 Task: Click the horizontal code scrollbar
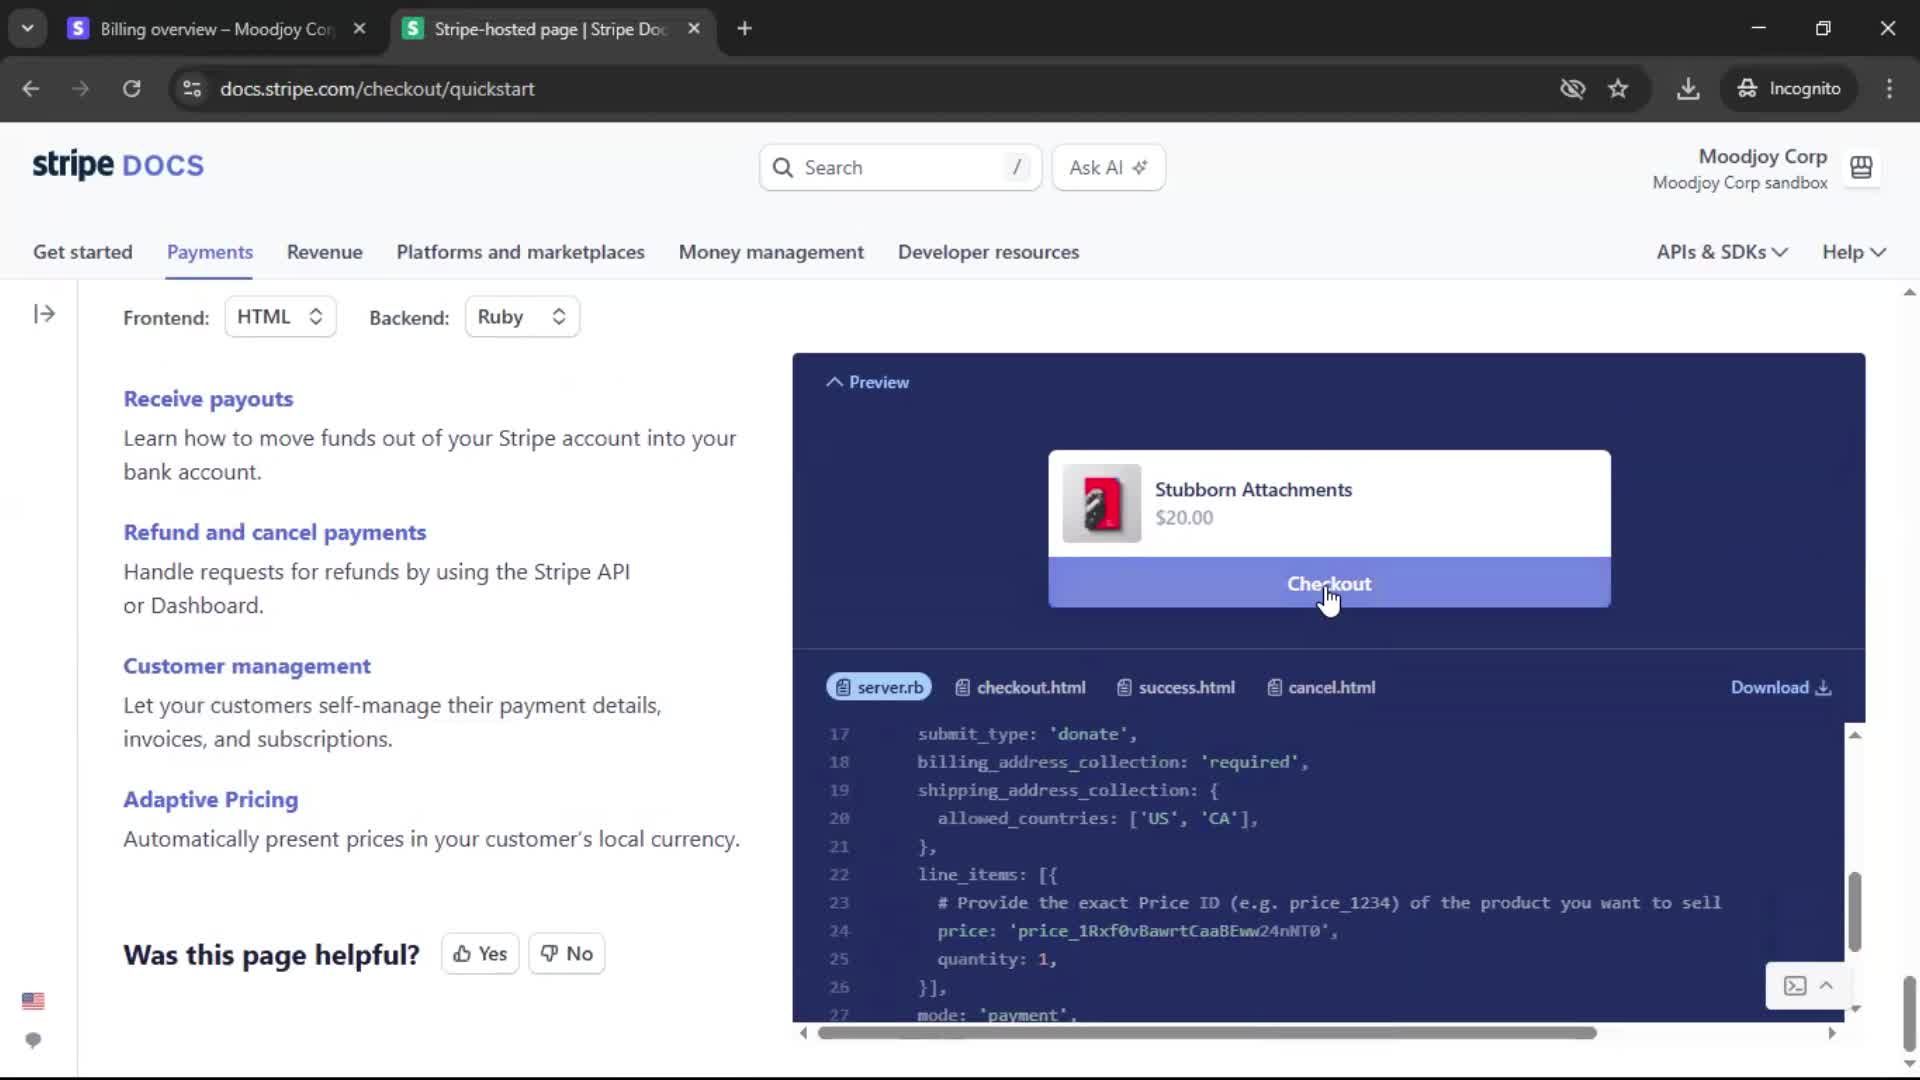[1206, 1033]
